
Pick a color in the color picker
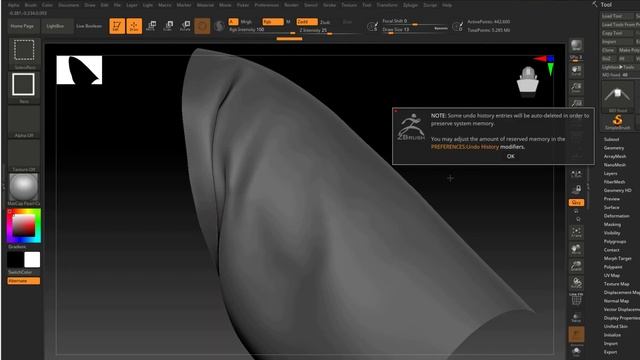click(24, 225)
